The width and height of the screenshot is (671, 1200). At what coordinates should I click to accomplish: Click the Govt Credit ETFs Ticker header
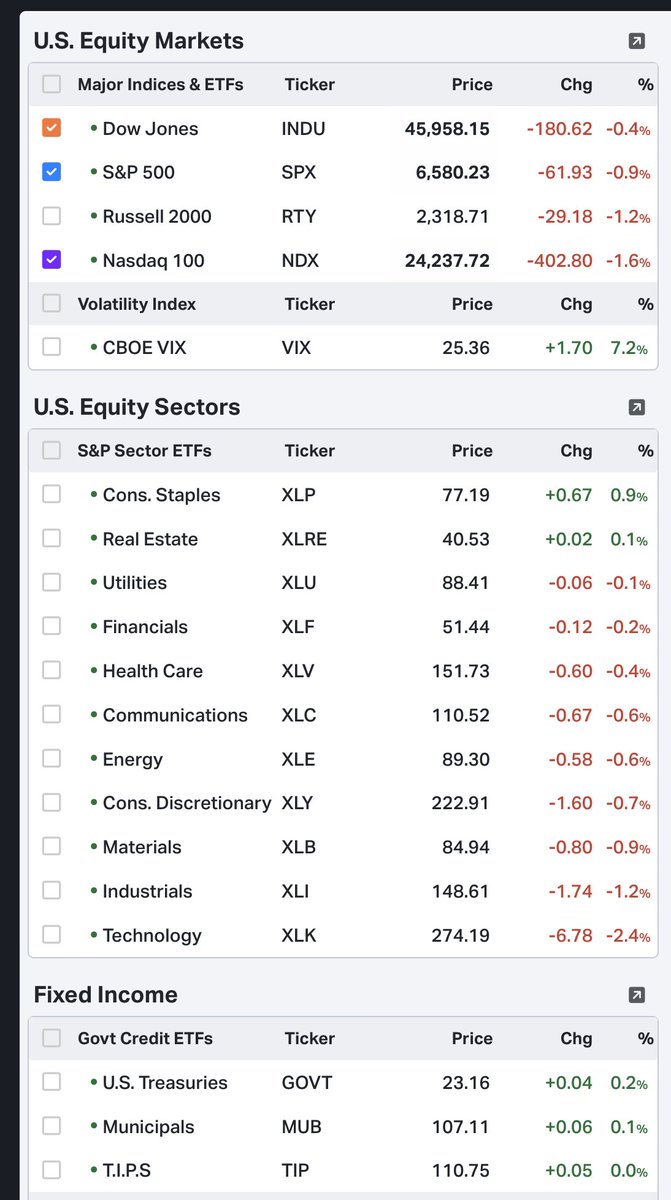[309, 1038]
